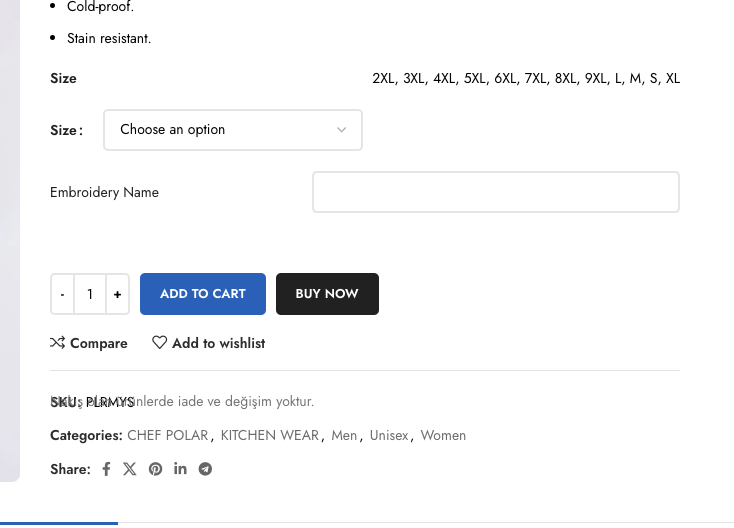Decrease quantity with minus button
The height and width of the screenshot is (528, 734).
tap(62, 294)
